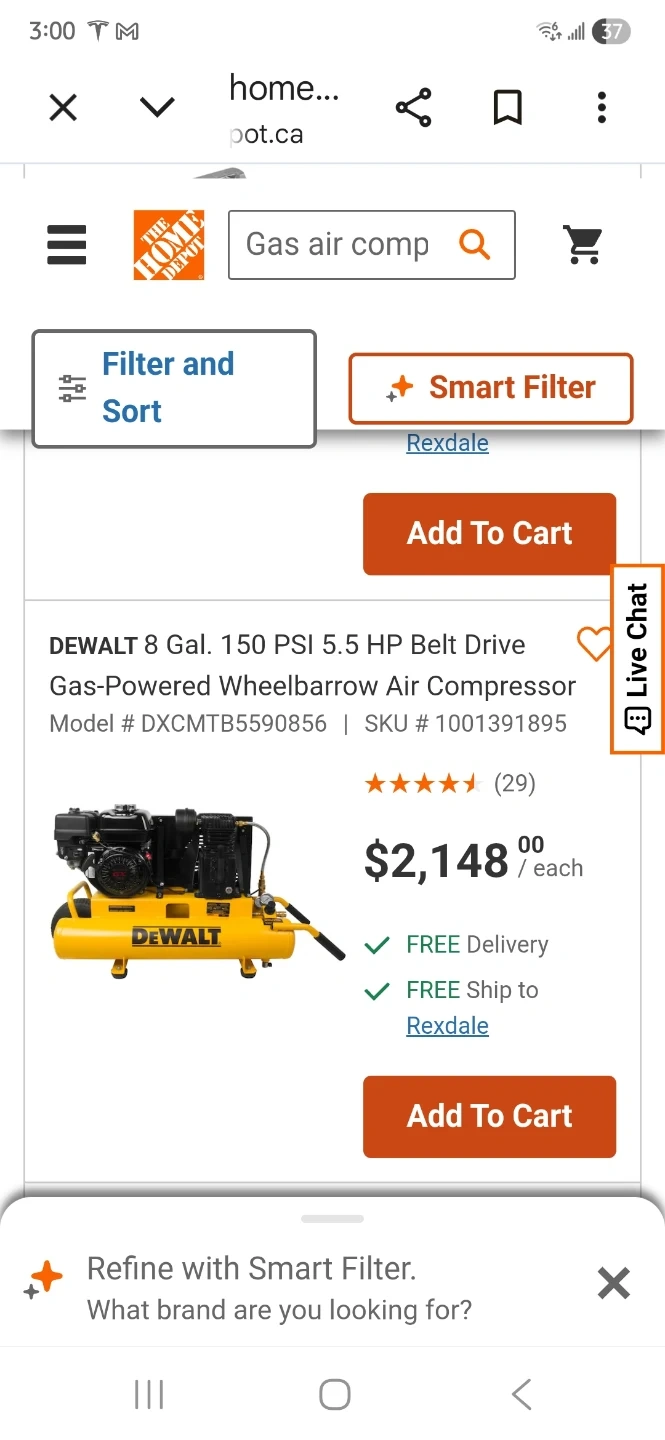Add DEWALT wheelbarrow compressor to cart
Viewport: 665px width, 1440px height.
489,1116
